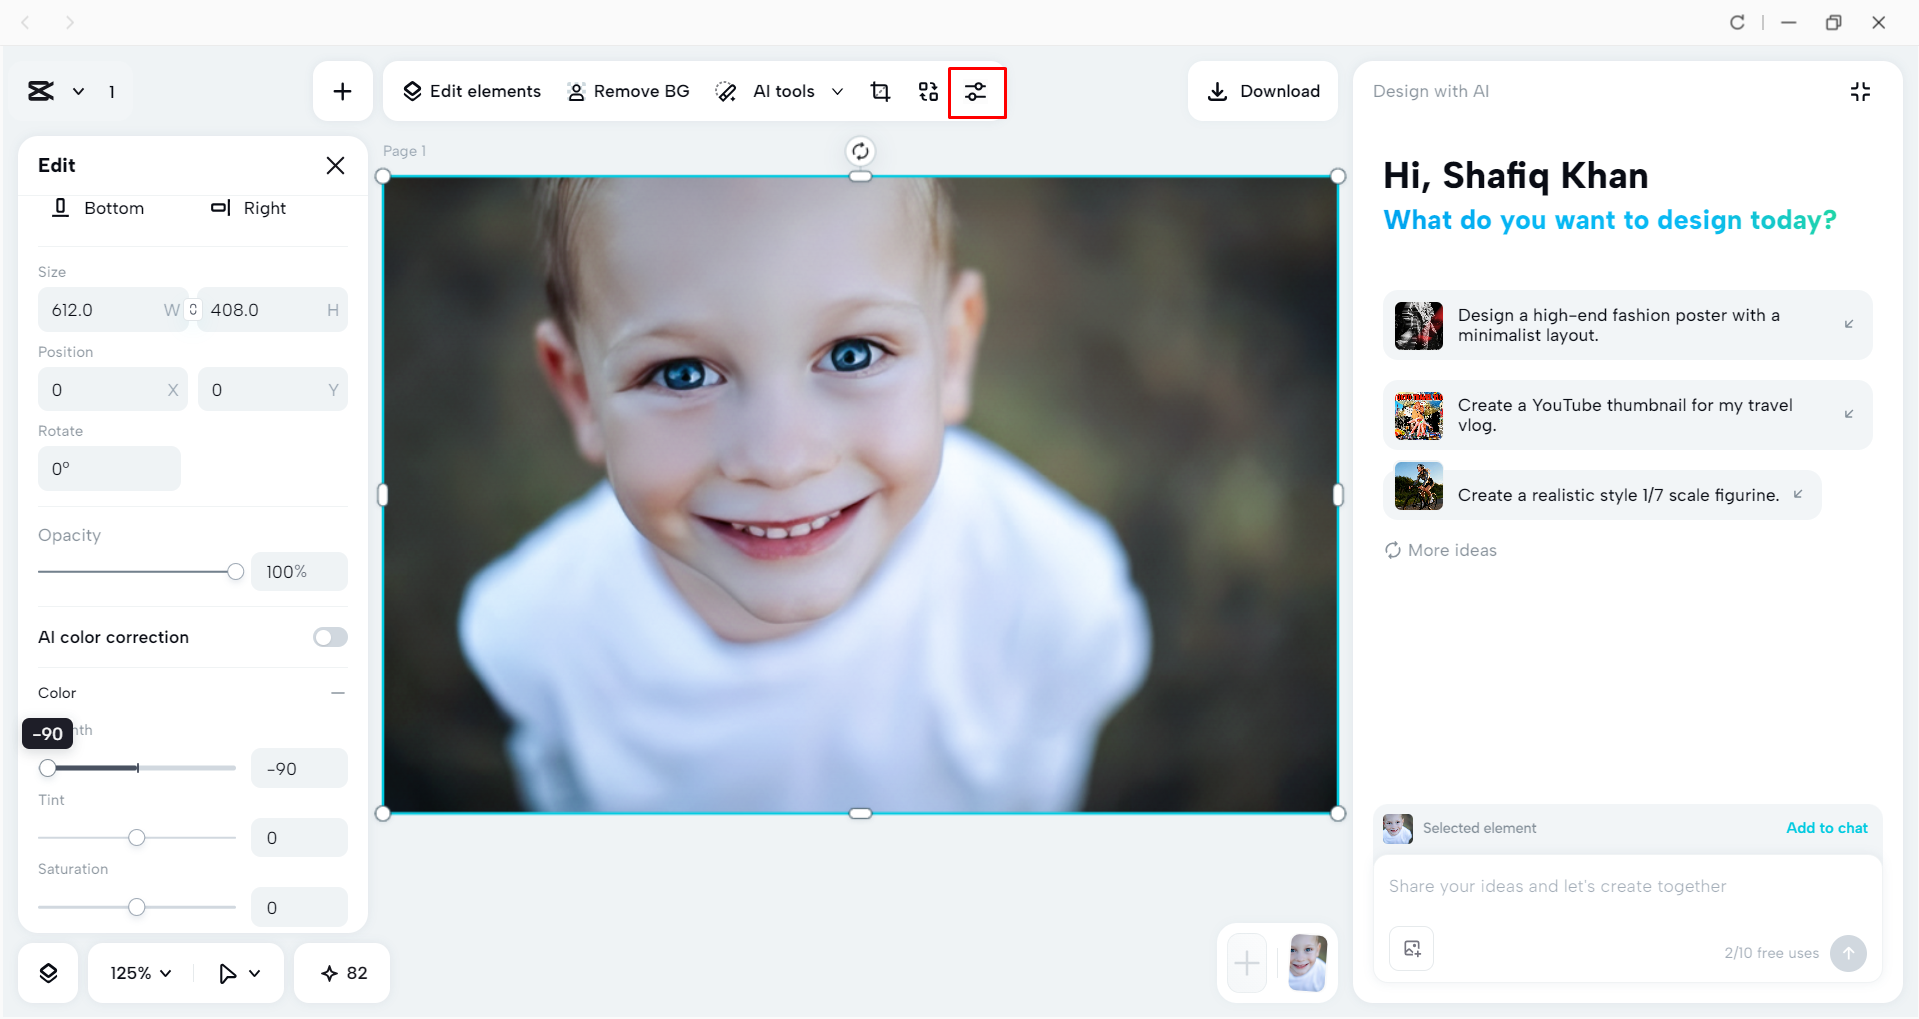Click the Download button
Screen dimensions: 1919x1019
pos(1263,91)
